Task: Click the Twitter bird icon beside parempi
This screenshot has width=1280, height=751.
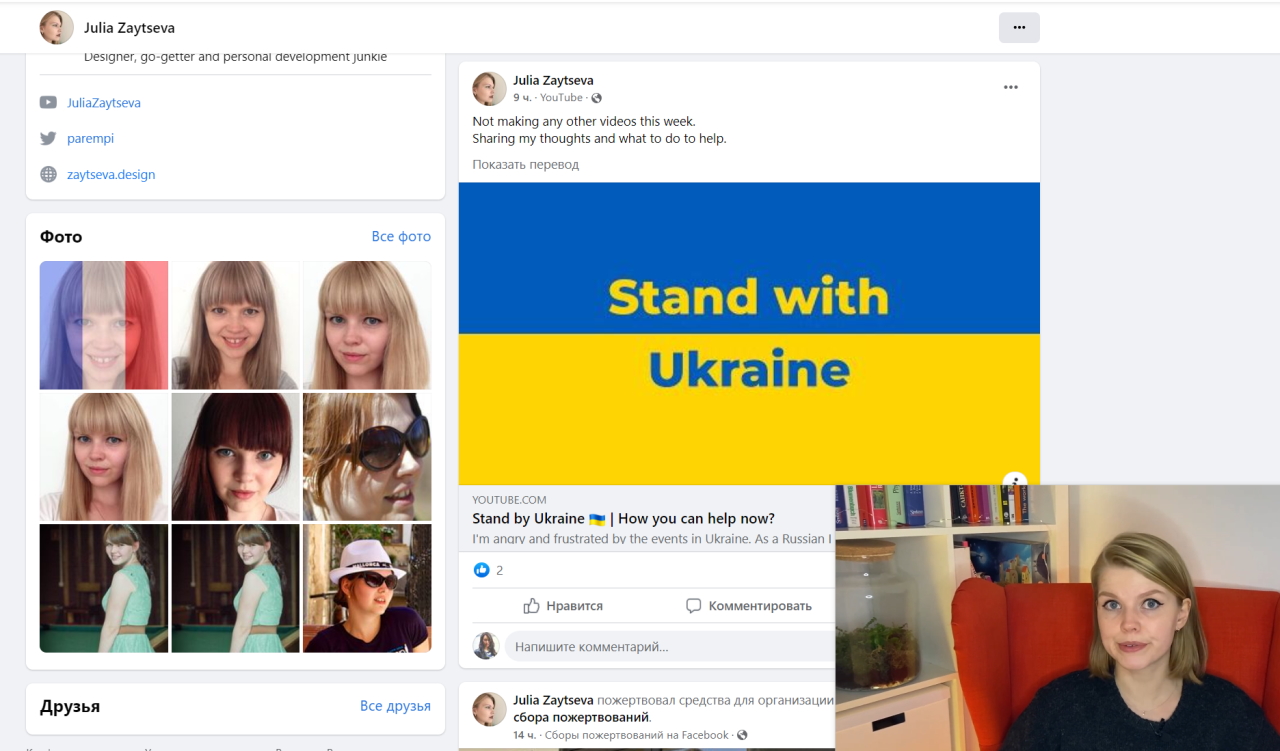Action: [48, 138]
